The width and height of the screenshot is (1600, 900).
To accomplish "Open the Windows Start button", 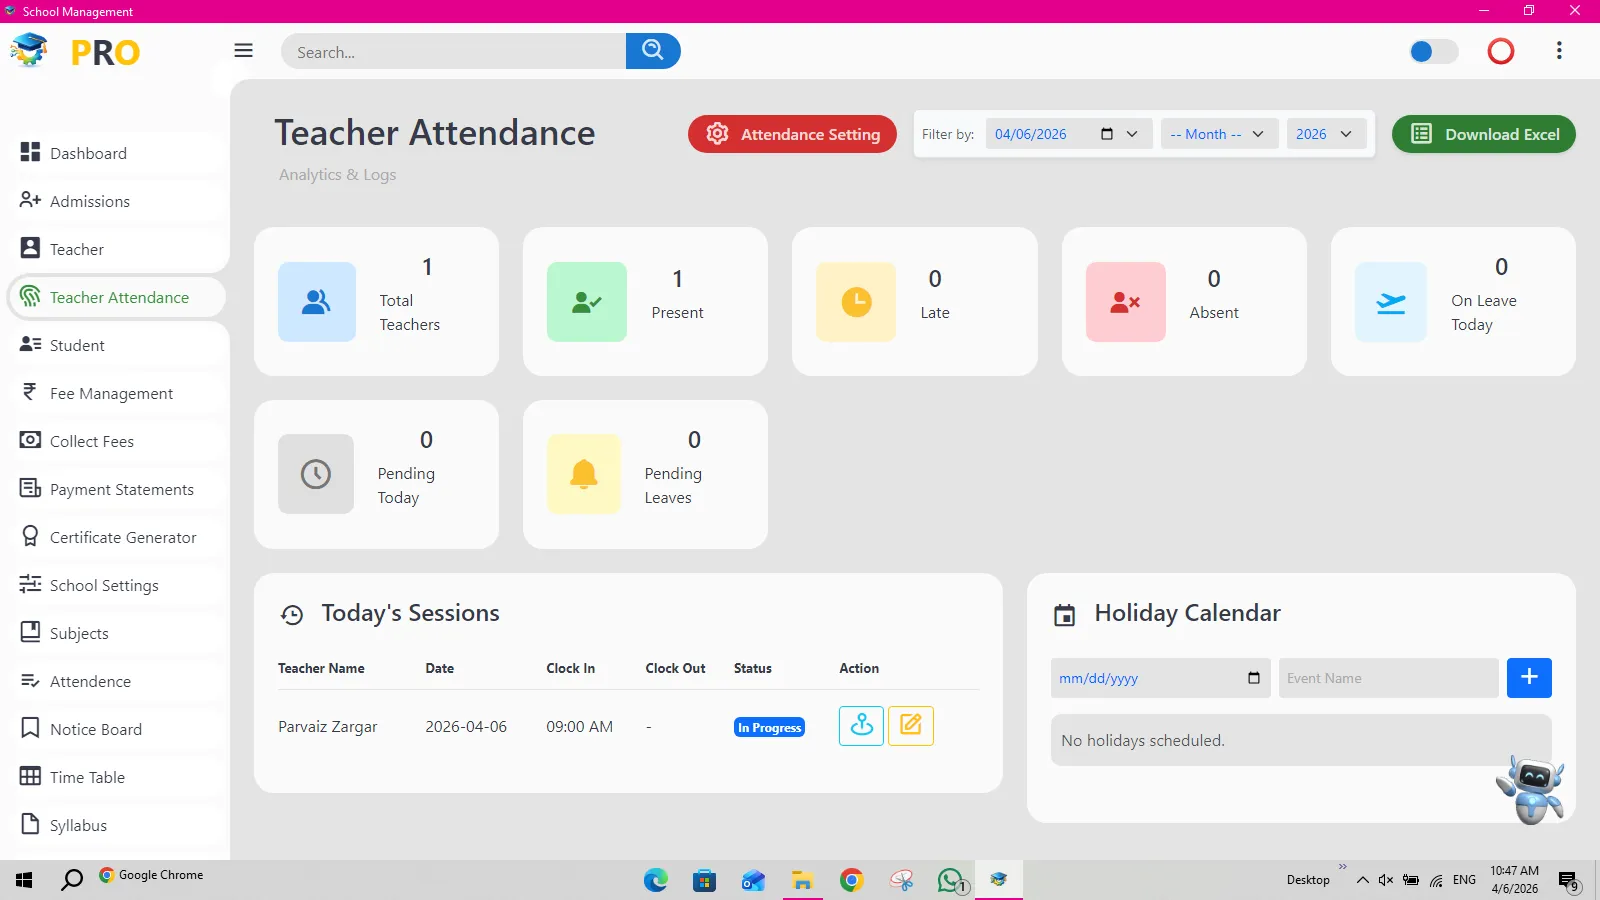I will (x=24, y=880).
